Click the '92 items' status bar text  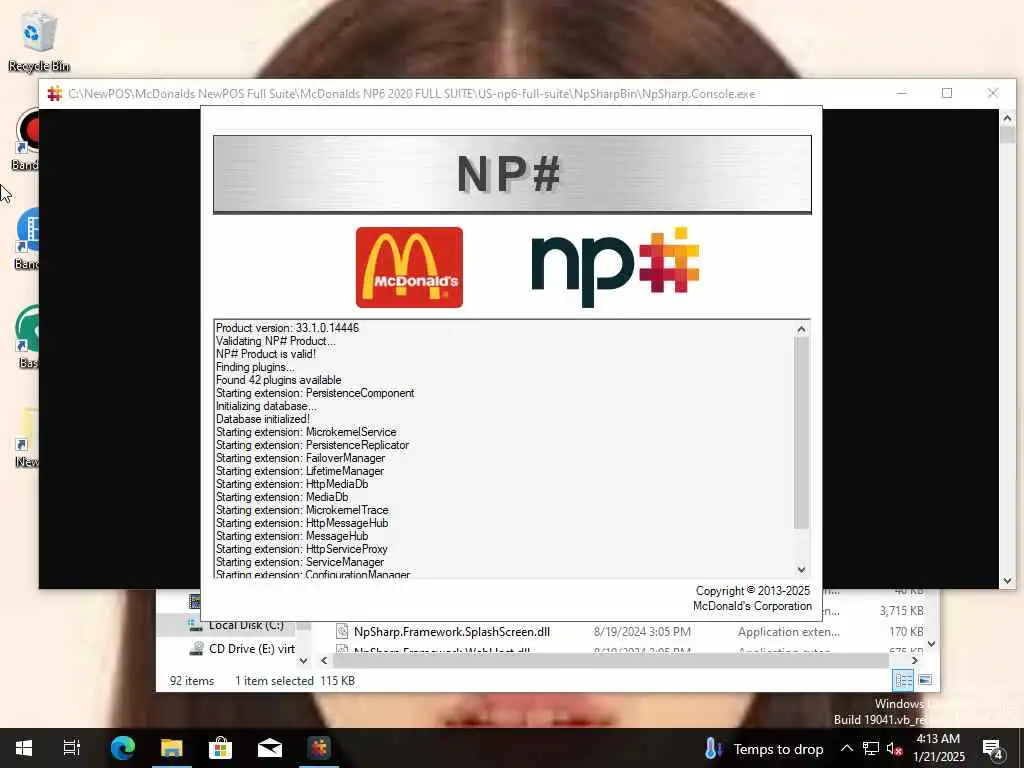[191, 680]
